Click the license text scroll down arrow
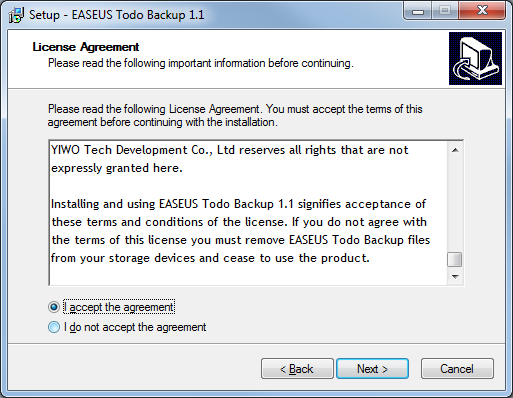The width and height of the screenshot is (513, 398). [455, 277]
